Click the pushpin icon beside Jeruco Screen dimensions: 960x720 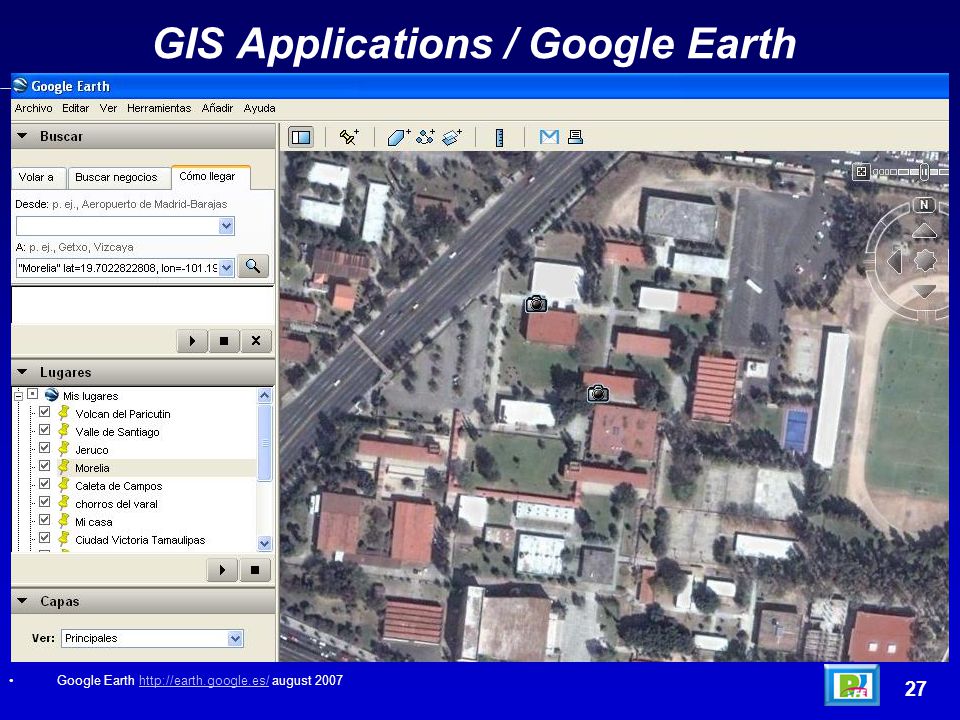click(x=63, y=449)
